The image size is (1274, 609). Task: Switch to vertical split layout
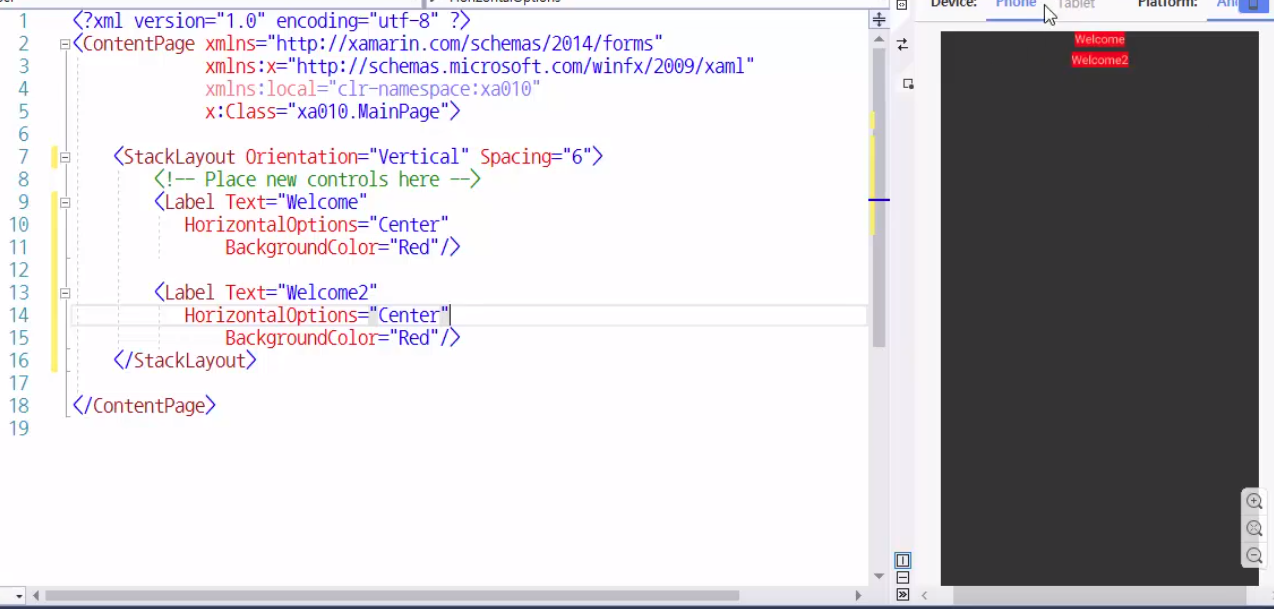point(902,560)
